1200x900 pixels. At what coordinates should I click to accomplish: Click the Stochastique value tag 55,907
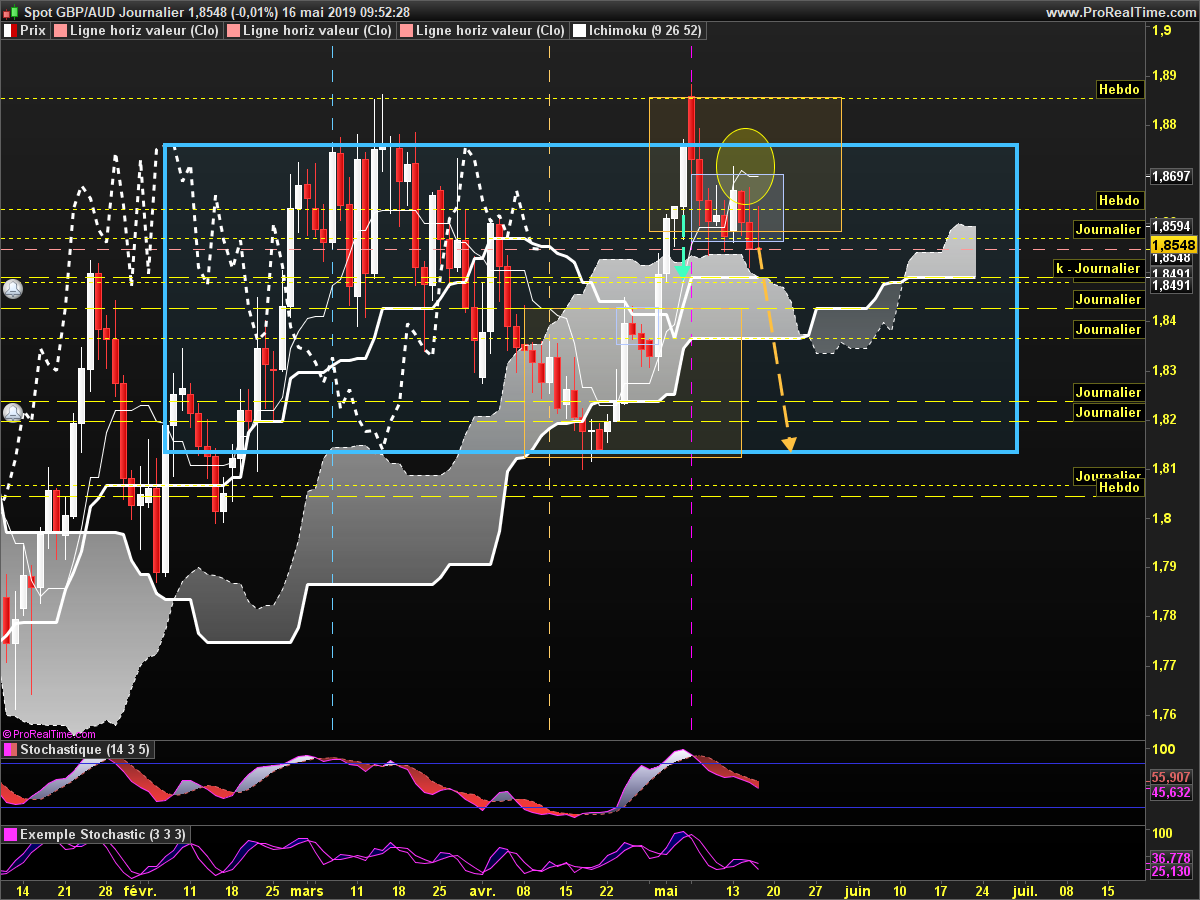(x=1171, y=777)
